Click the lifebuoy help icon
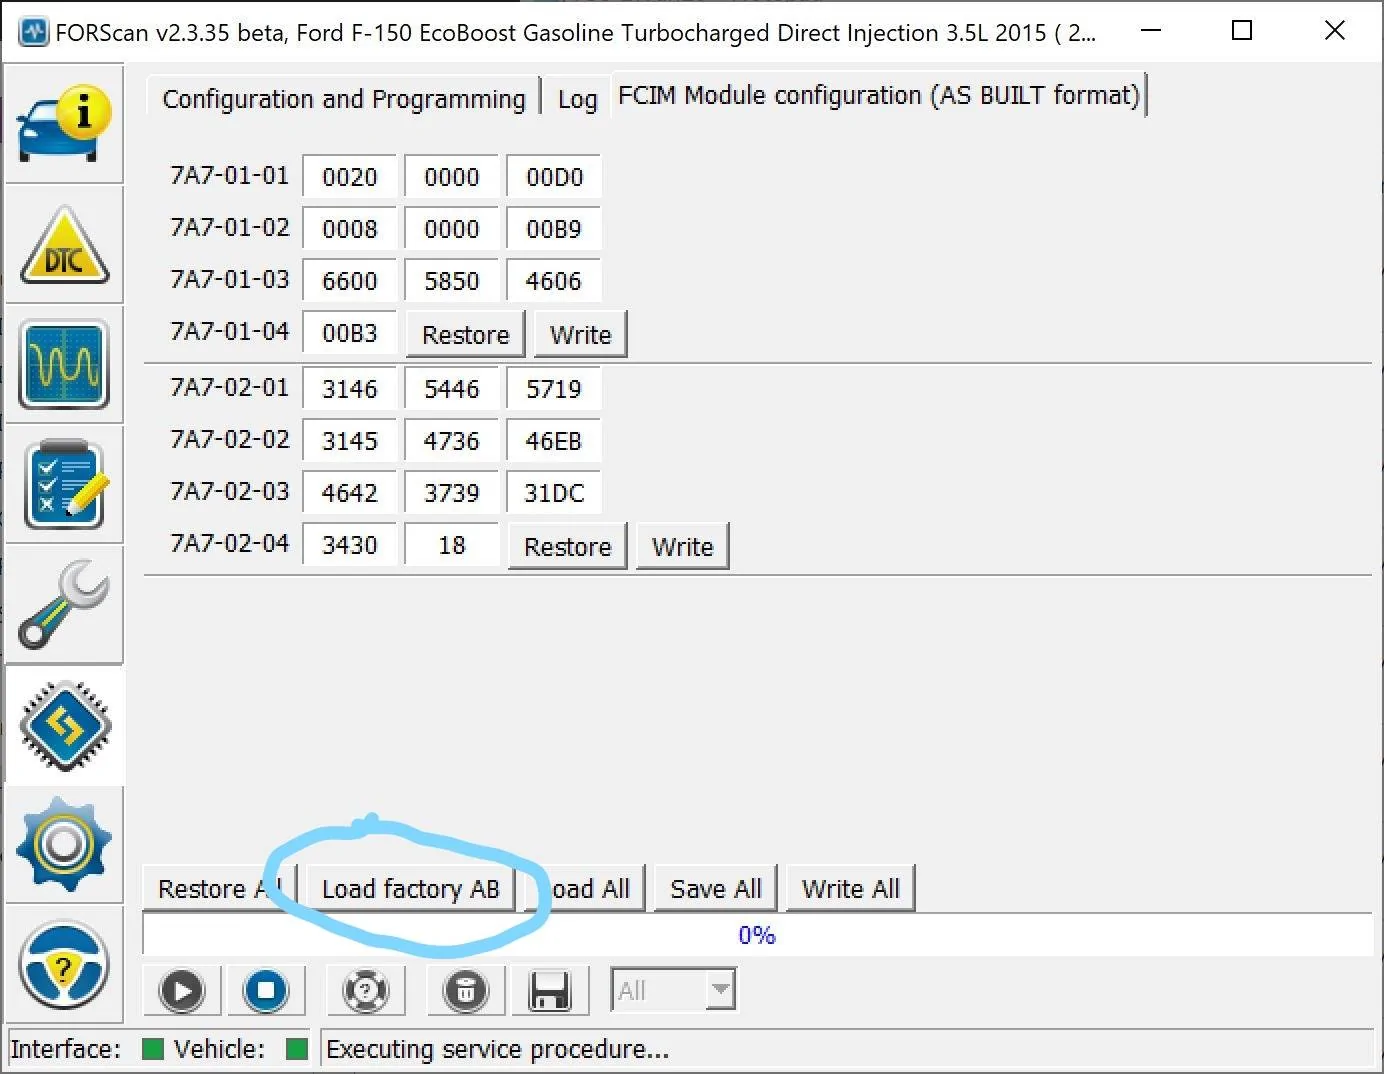This screenshot has width=1384, height=1074. coord(365,991)
